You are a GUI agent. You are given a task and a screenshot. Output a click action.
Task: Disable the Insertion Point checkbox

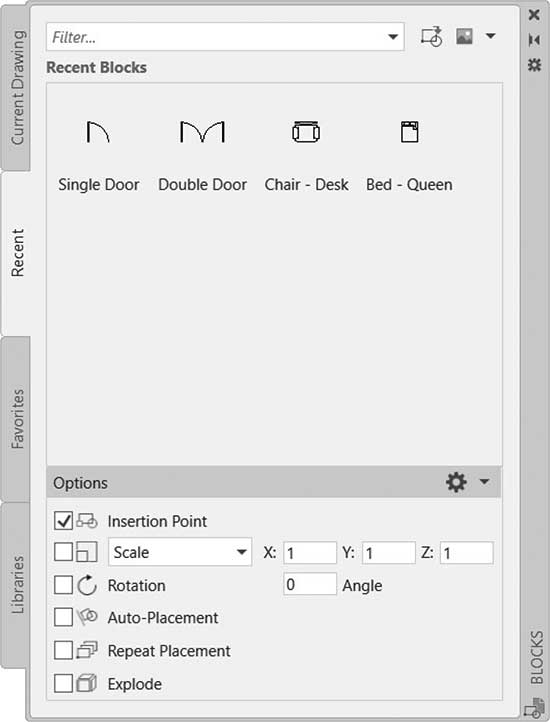click(x=63, y=521)
